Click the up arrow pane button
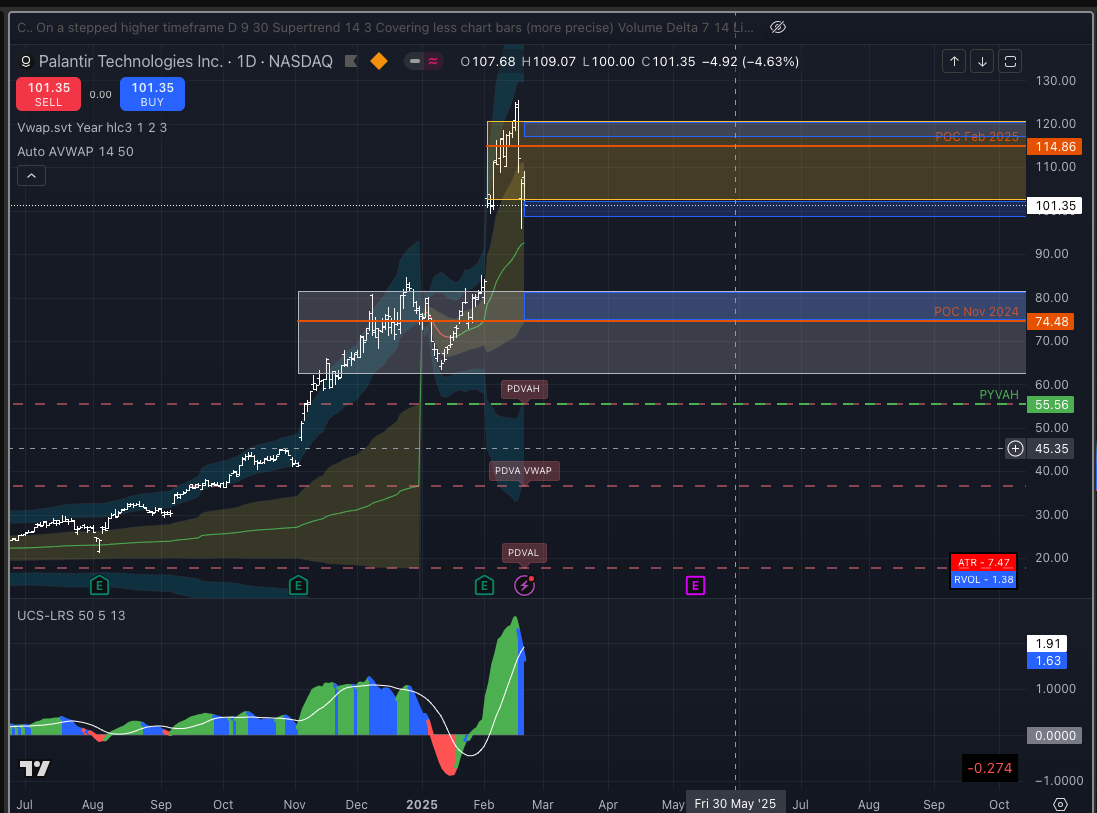 [954, 62]
